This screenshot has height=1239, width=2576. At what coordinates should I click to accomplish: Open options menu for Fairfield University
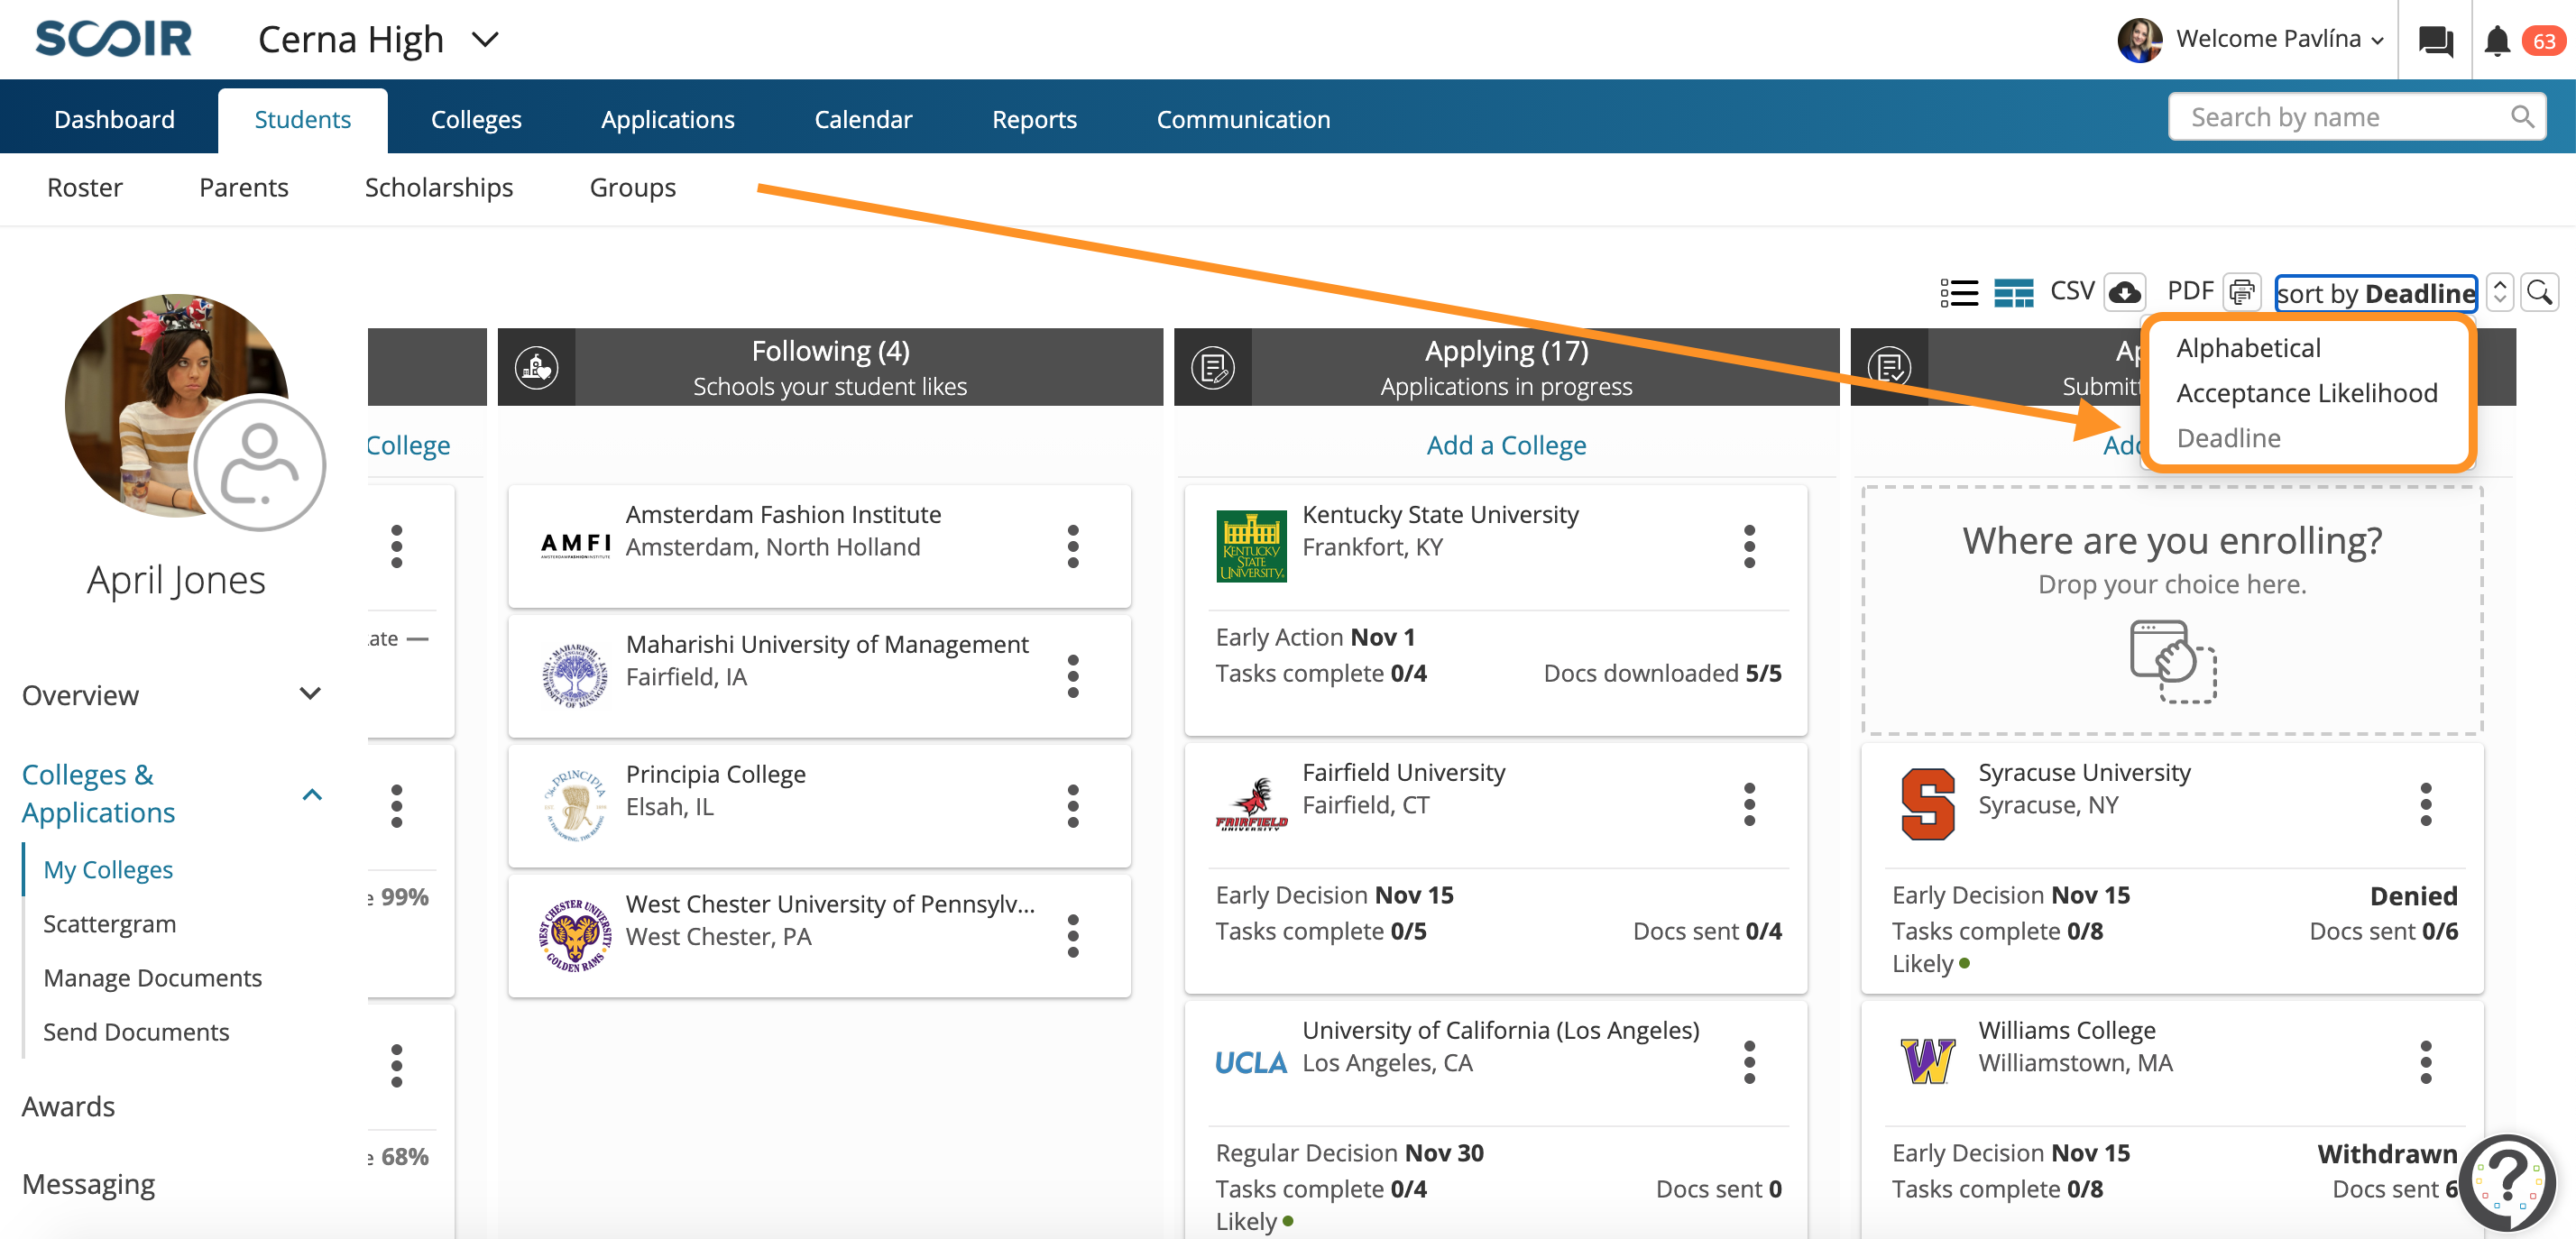point(1749,804)
